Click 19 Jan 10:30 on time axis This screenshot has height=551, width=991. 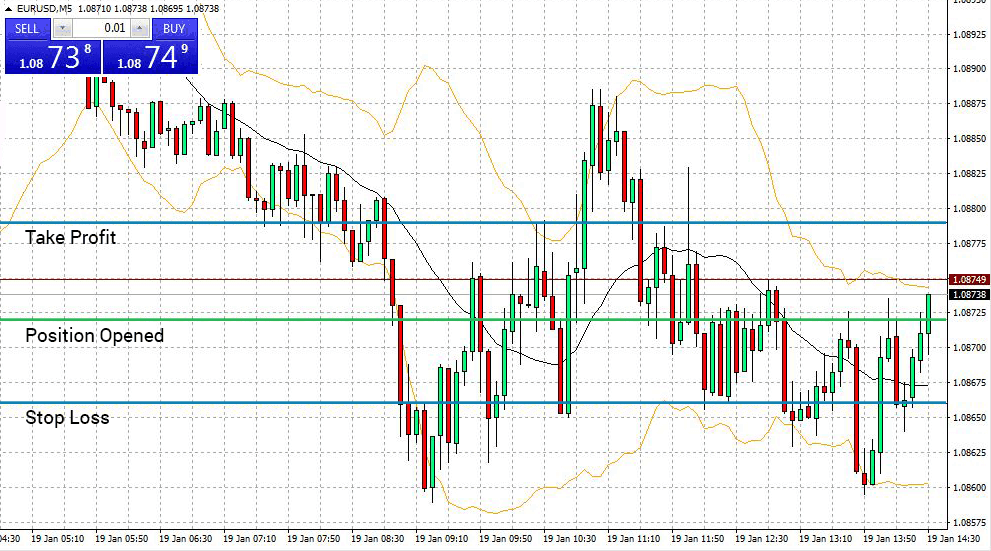[570, 538]
